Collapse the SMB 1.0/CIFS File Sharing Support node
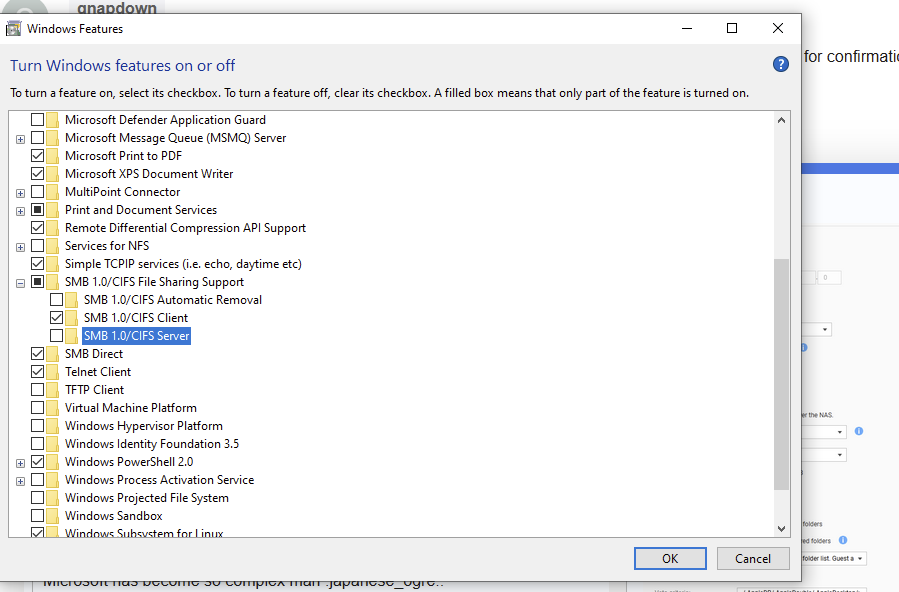The image size is (899, 592). pos(20,282)
